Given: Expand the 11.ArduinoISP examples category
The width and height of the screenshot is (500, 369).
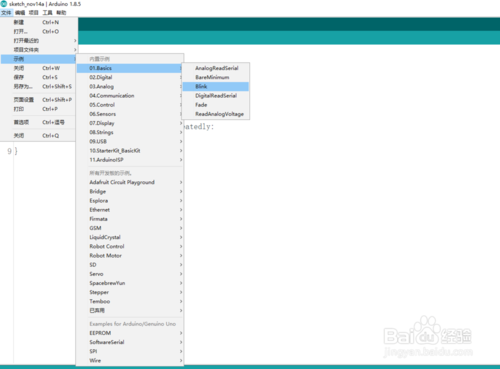Looking at the screenshot, I should (x=130, y=160).
